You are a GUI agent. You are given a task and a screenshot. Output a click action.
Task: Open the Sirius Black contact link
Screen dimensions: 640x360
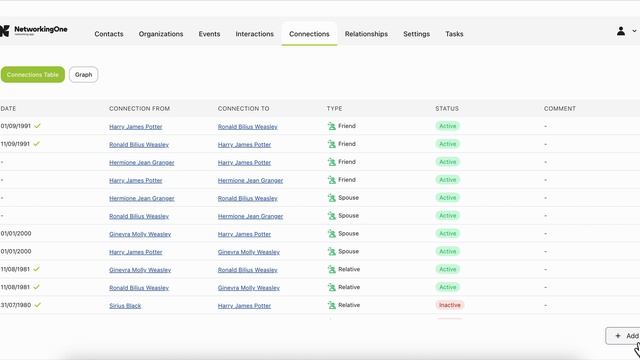[125, 306]
